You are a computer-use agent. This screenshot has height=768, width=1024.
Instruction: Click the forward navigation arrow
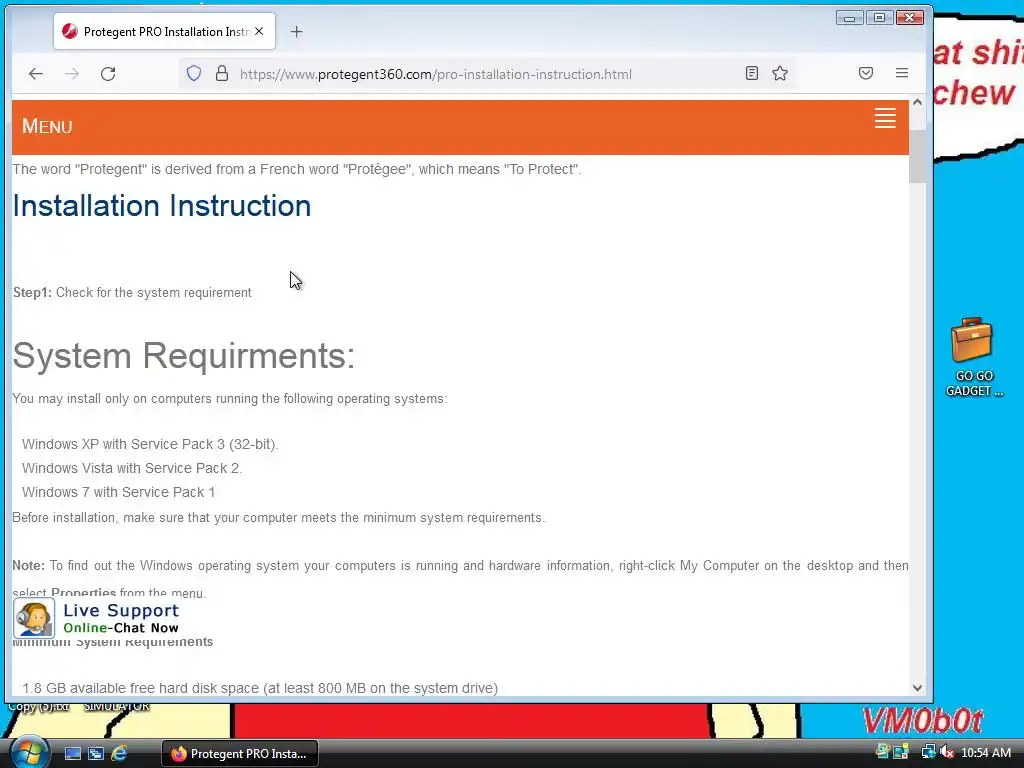pos(72,74)
